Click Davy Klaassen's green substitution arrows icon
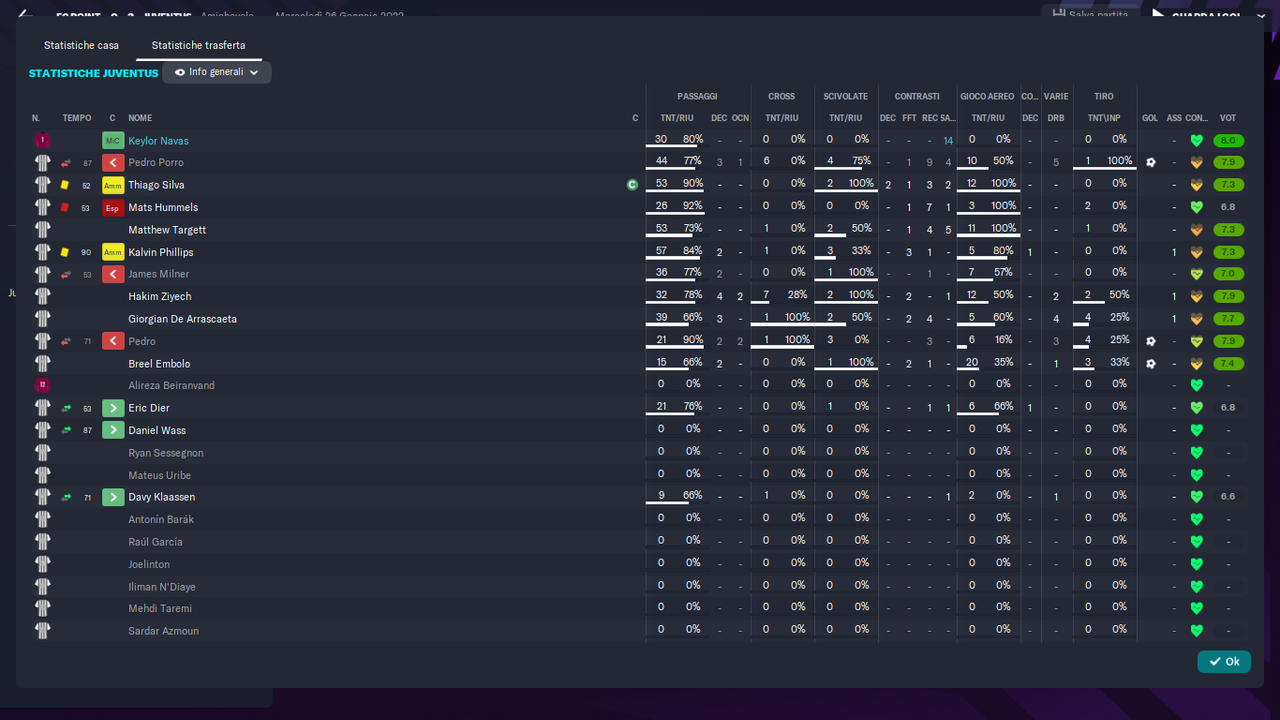The height and width of the screenshot is (720, 1280). click(x=66, y=497)
